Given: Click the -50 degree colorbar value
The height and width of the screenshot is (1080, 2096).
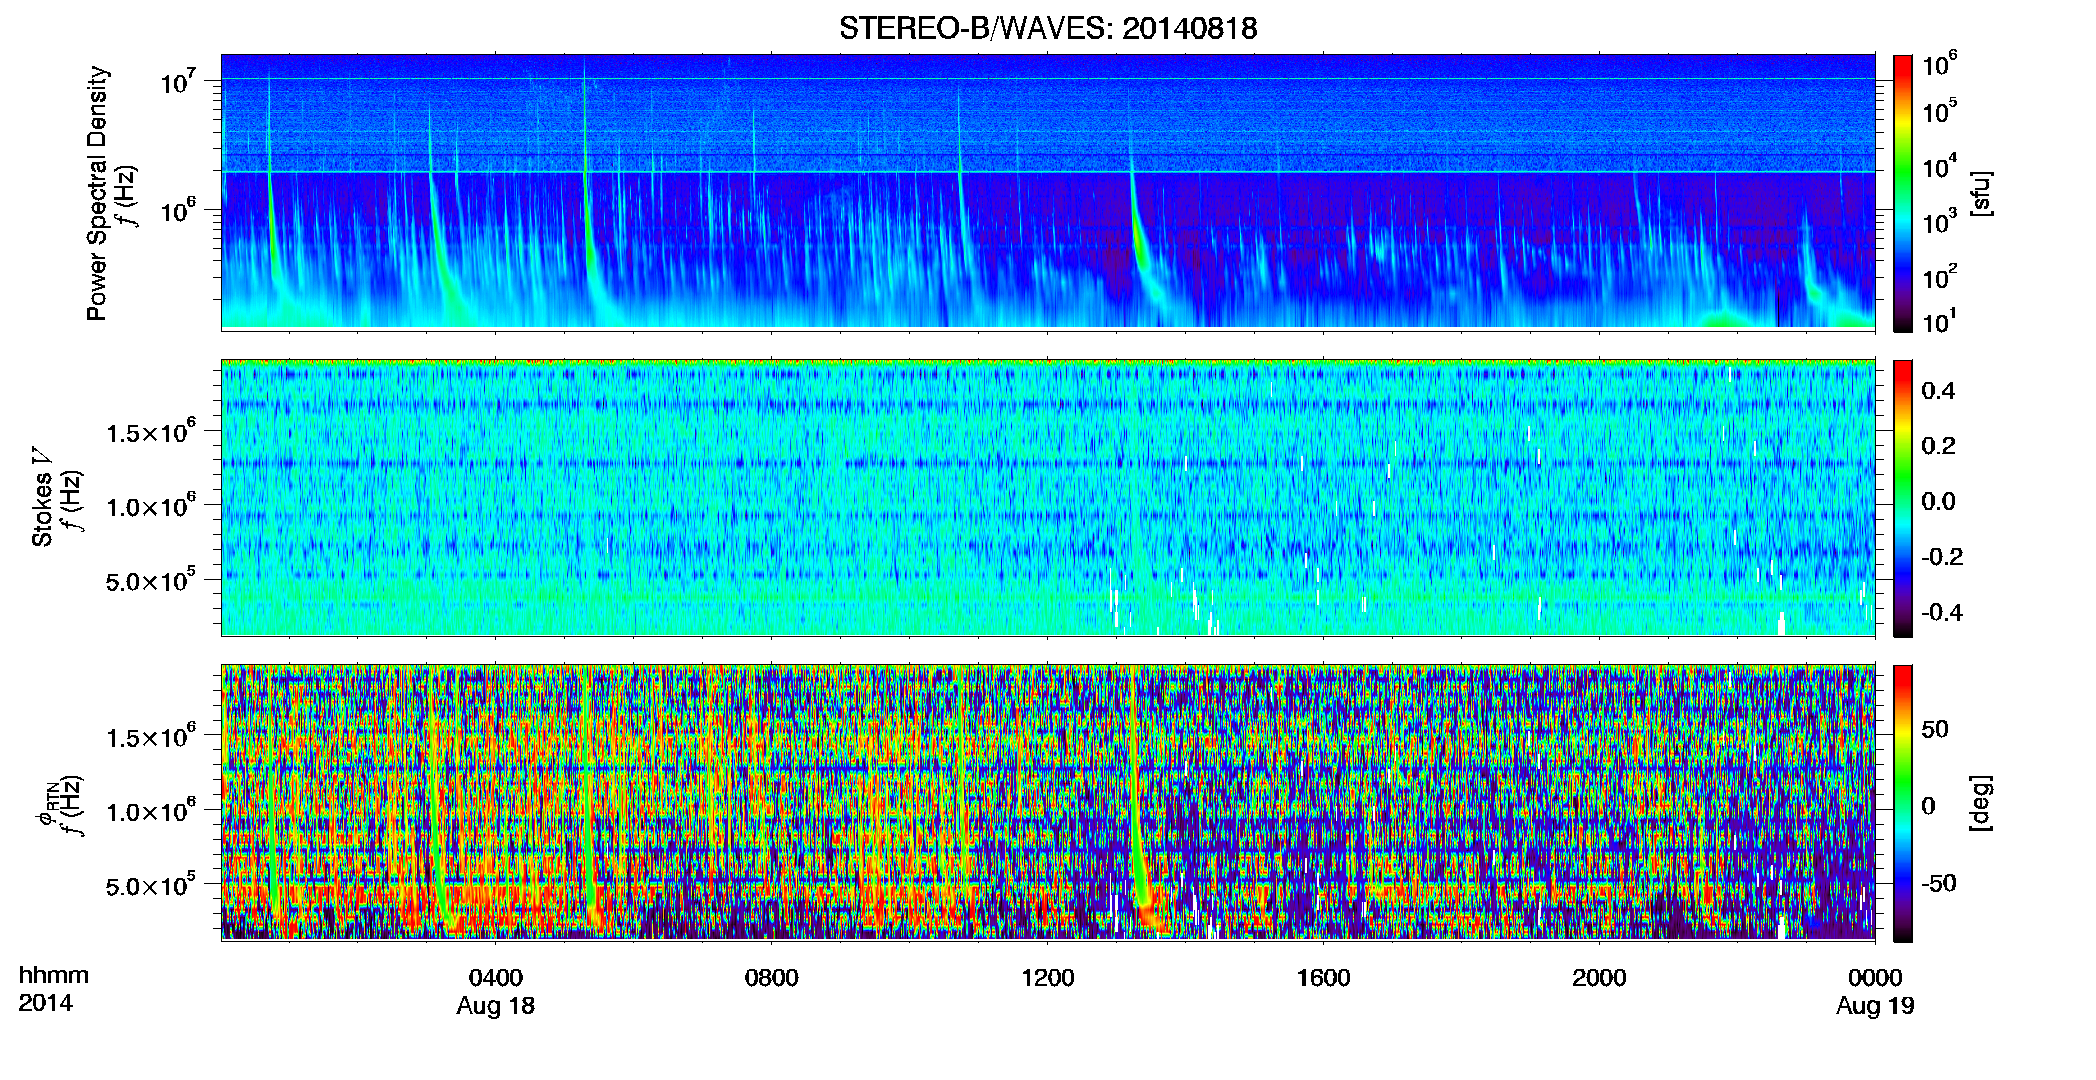Looking at the screenshot, I should point(1940,884).
